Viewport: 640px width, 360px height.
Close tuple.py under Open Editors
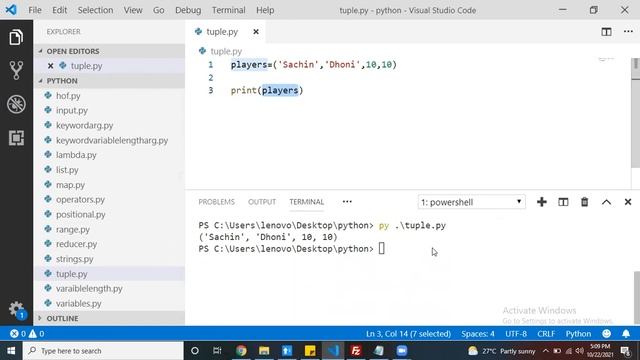[50, 66]
